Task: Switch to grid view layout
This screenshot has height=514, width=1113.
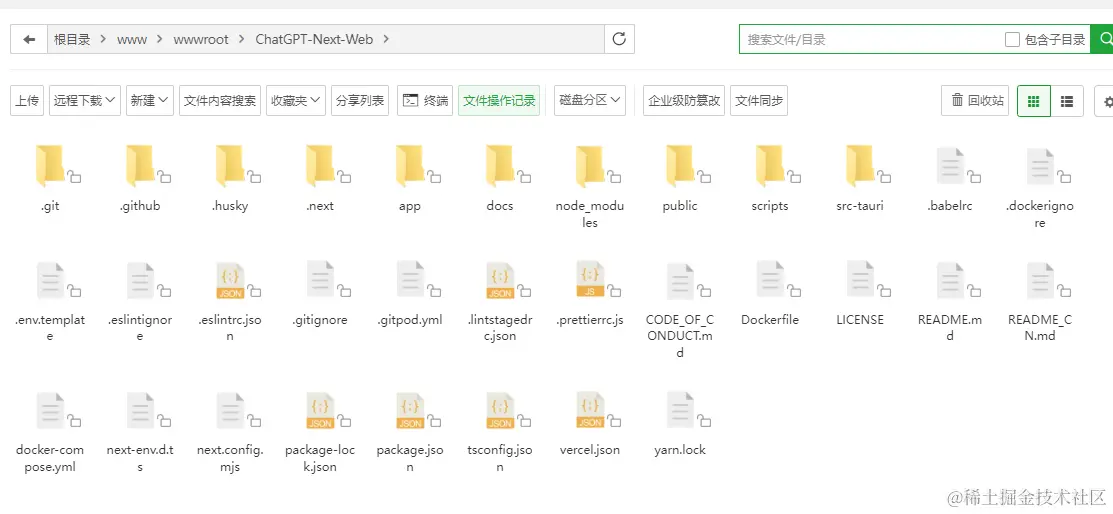Action: (x=1034, y=101)
